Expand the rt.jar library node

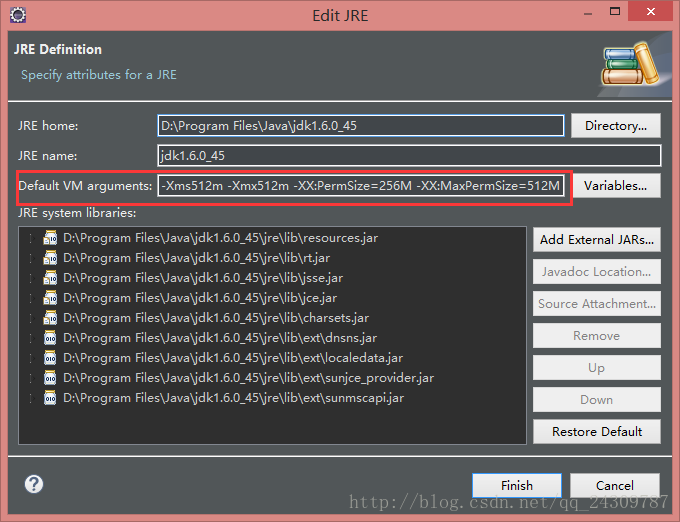(x=31, y=258)
